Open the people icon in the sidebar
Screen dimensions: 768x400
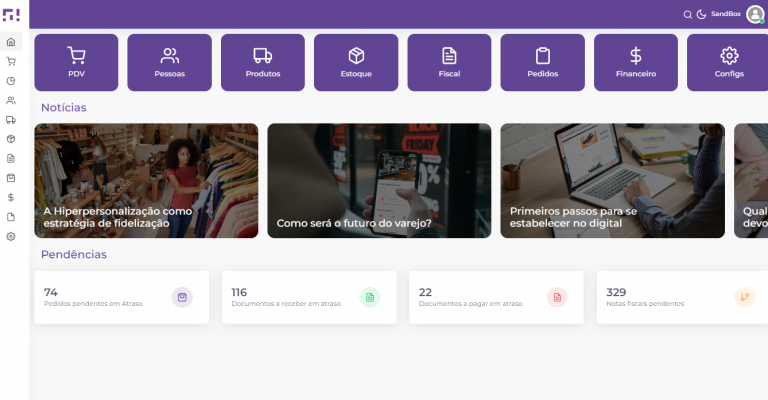[11, 100]
